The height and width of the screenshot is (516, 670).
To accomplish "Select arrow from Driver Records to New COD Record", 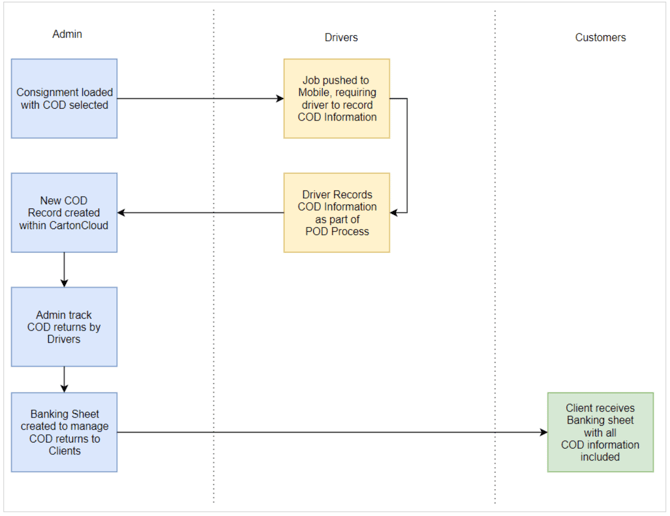I will [200, 212].
